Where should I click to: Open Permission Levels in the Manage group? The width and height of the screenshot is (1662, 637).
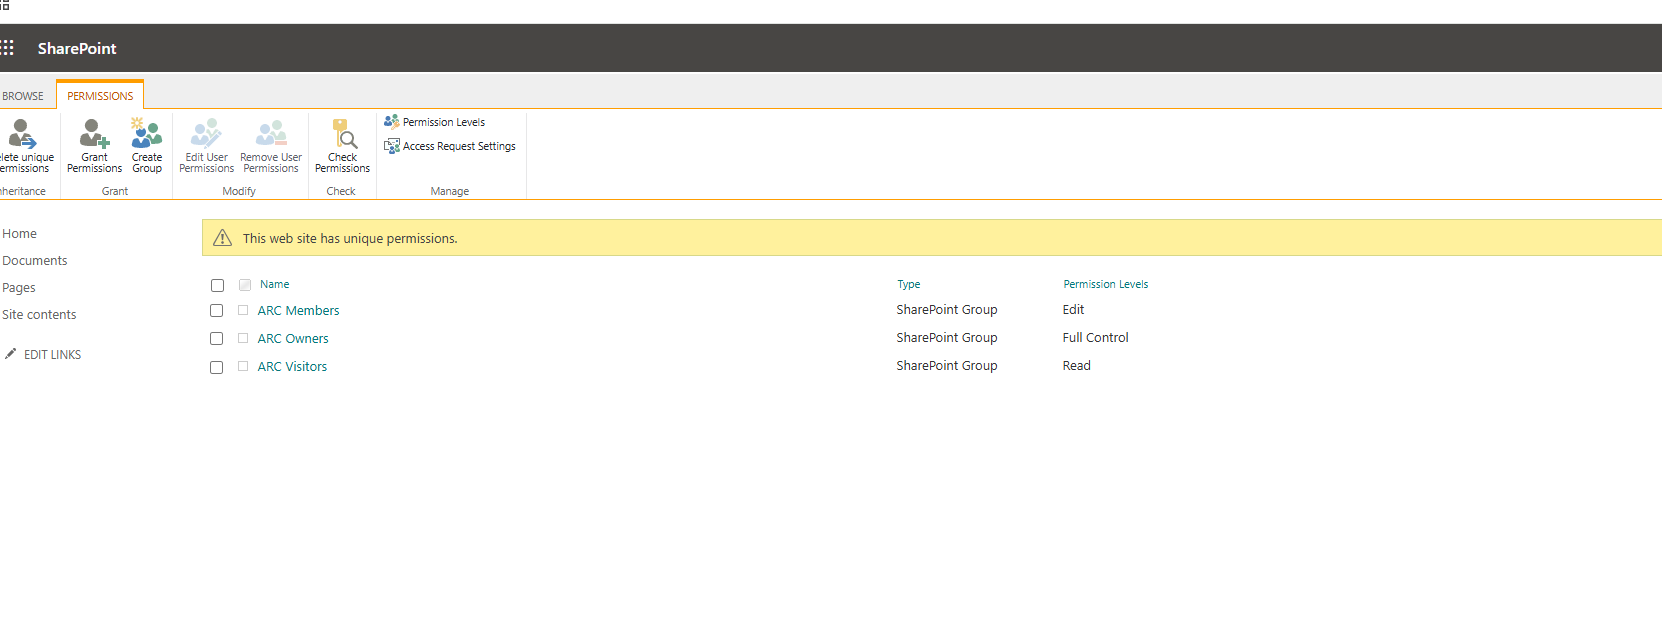tap(443, 122)
